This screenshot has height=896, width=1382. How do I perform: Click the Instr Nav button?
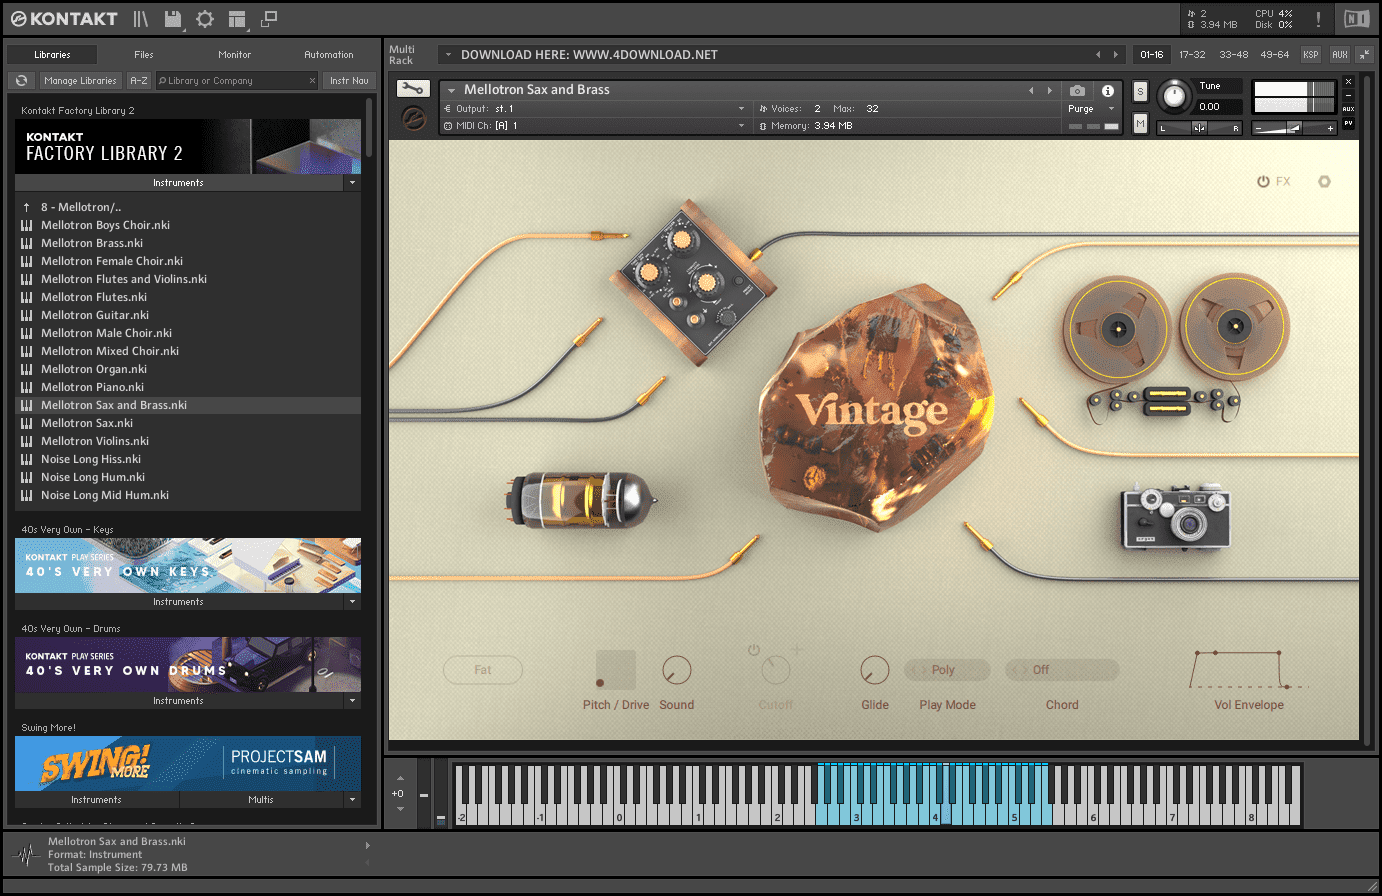(349, 81)
